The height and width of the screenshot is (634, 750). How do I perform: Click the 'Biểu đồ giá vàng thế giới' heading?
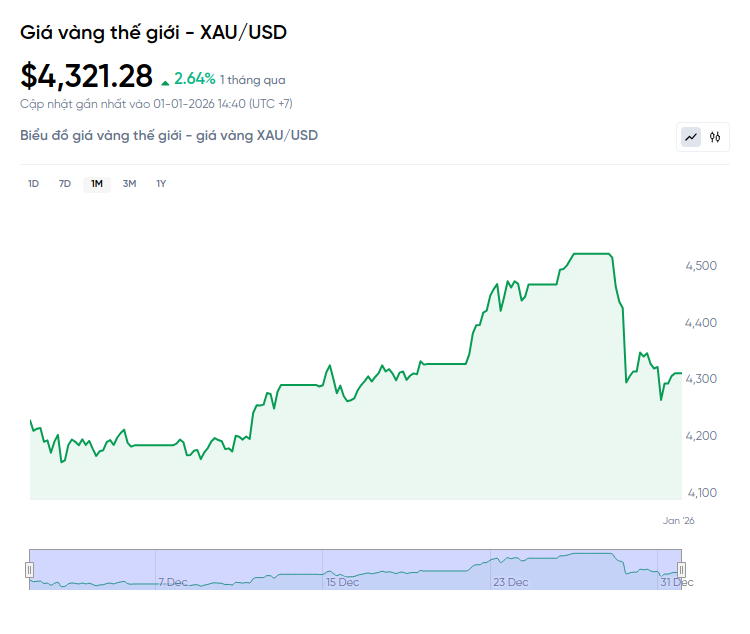pyautogui.click(x=169, y=135)
